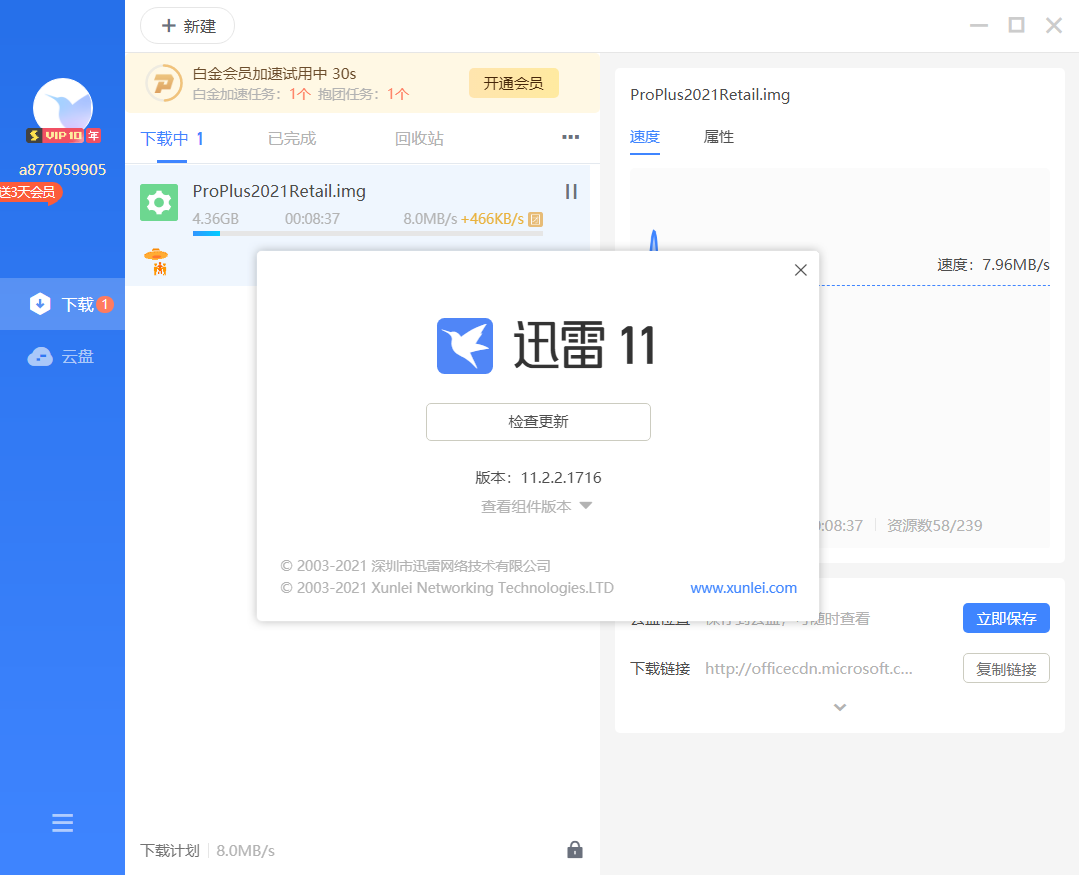Open the 云盘 cloud drive section
Image resolution: width=1079 pixels, height=875 pixels.
[x=63, y=356]
